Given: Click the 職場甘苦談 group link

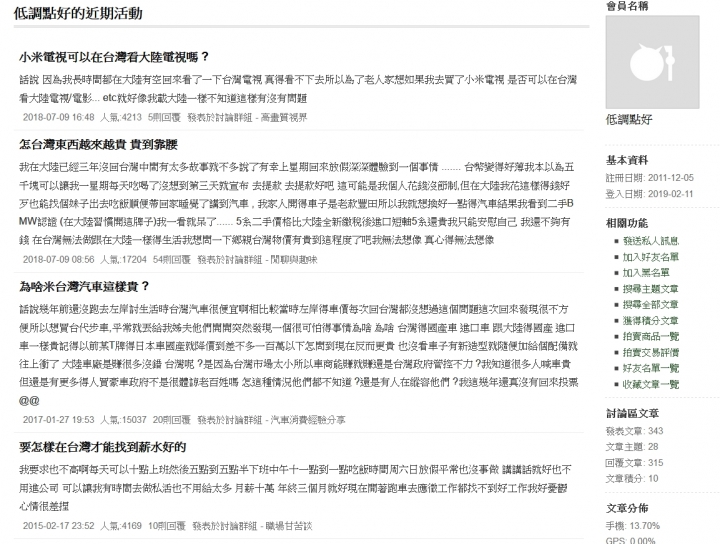Looking at the screenshot, I should tap(289, 526).
